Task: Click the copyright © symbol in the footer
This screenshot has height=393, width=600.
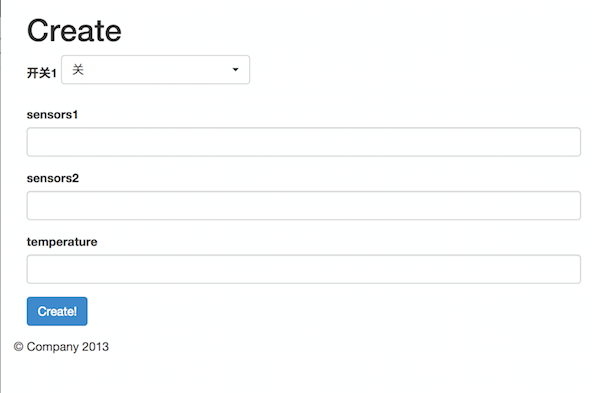Action: tap(18, 347)
